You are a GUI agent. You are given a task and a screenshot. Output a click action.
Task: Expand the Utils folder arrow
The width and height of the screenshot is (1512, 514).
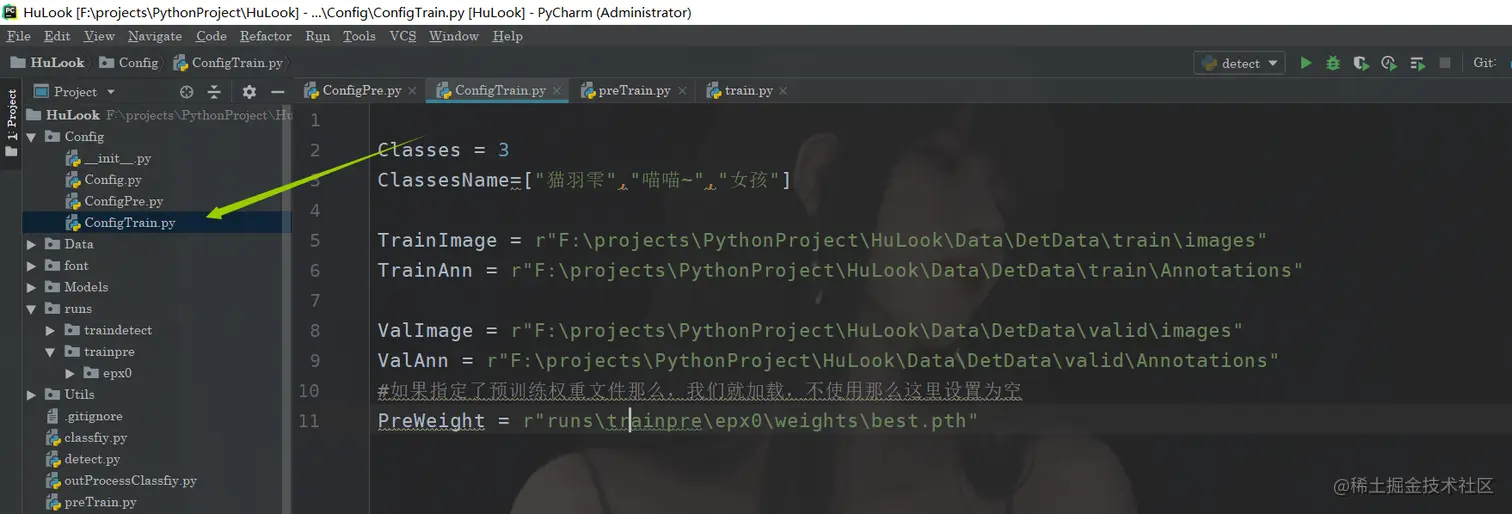pyautogui.click(x=32, y=395)
